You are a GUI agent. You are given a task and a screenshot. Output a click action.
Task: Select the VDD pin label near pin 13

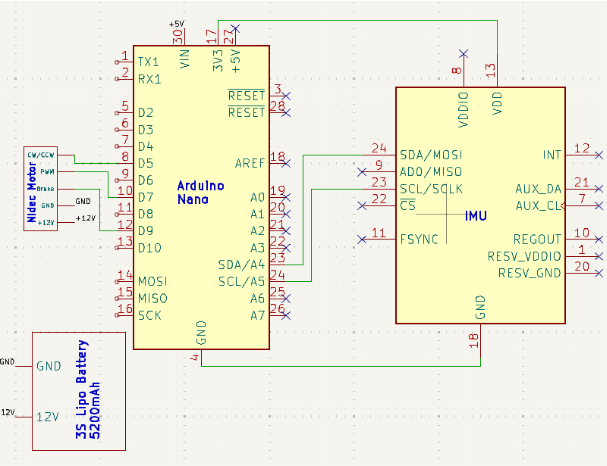(x=497, y=103)
